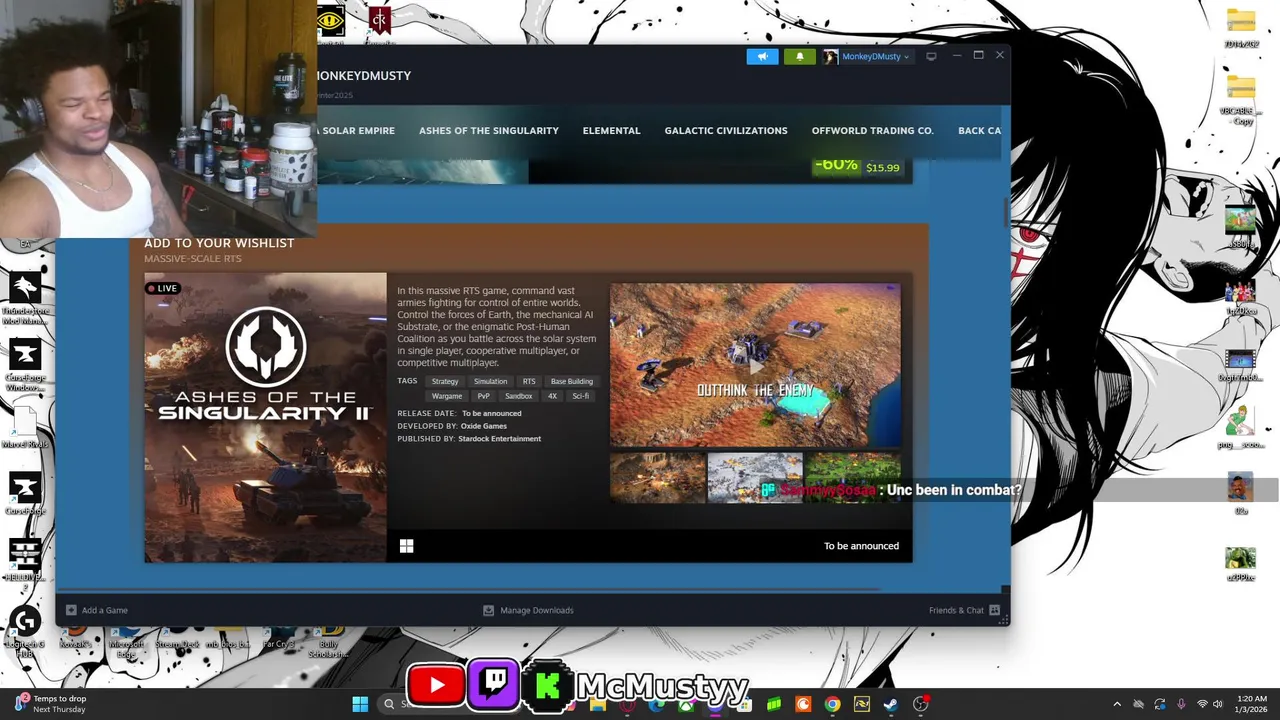Click the Strategy tag
Viewport: 1280px width, 720px height.
click(x=445, y=381)
